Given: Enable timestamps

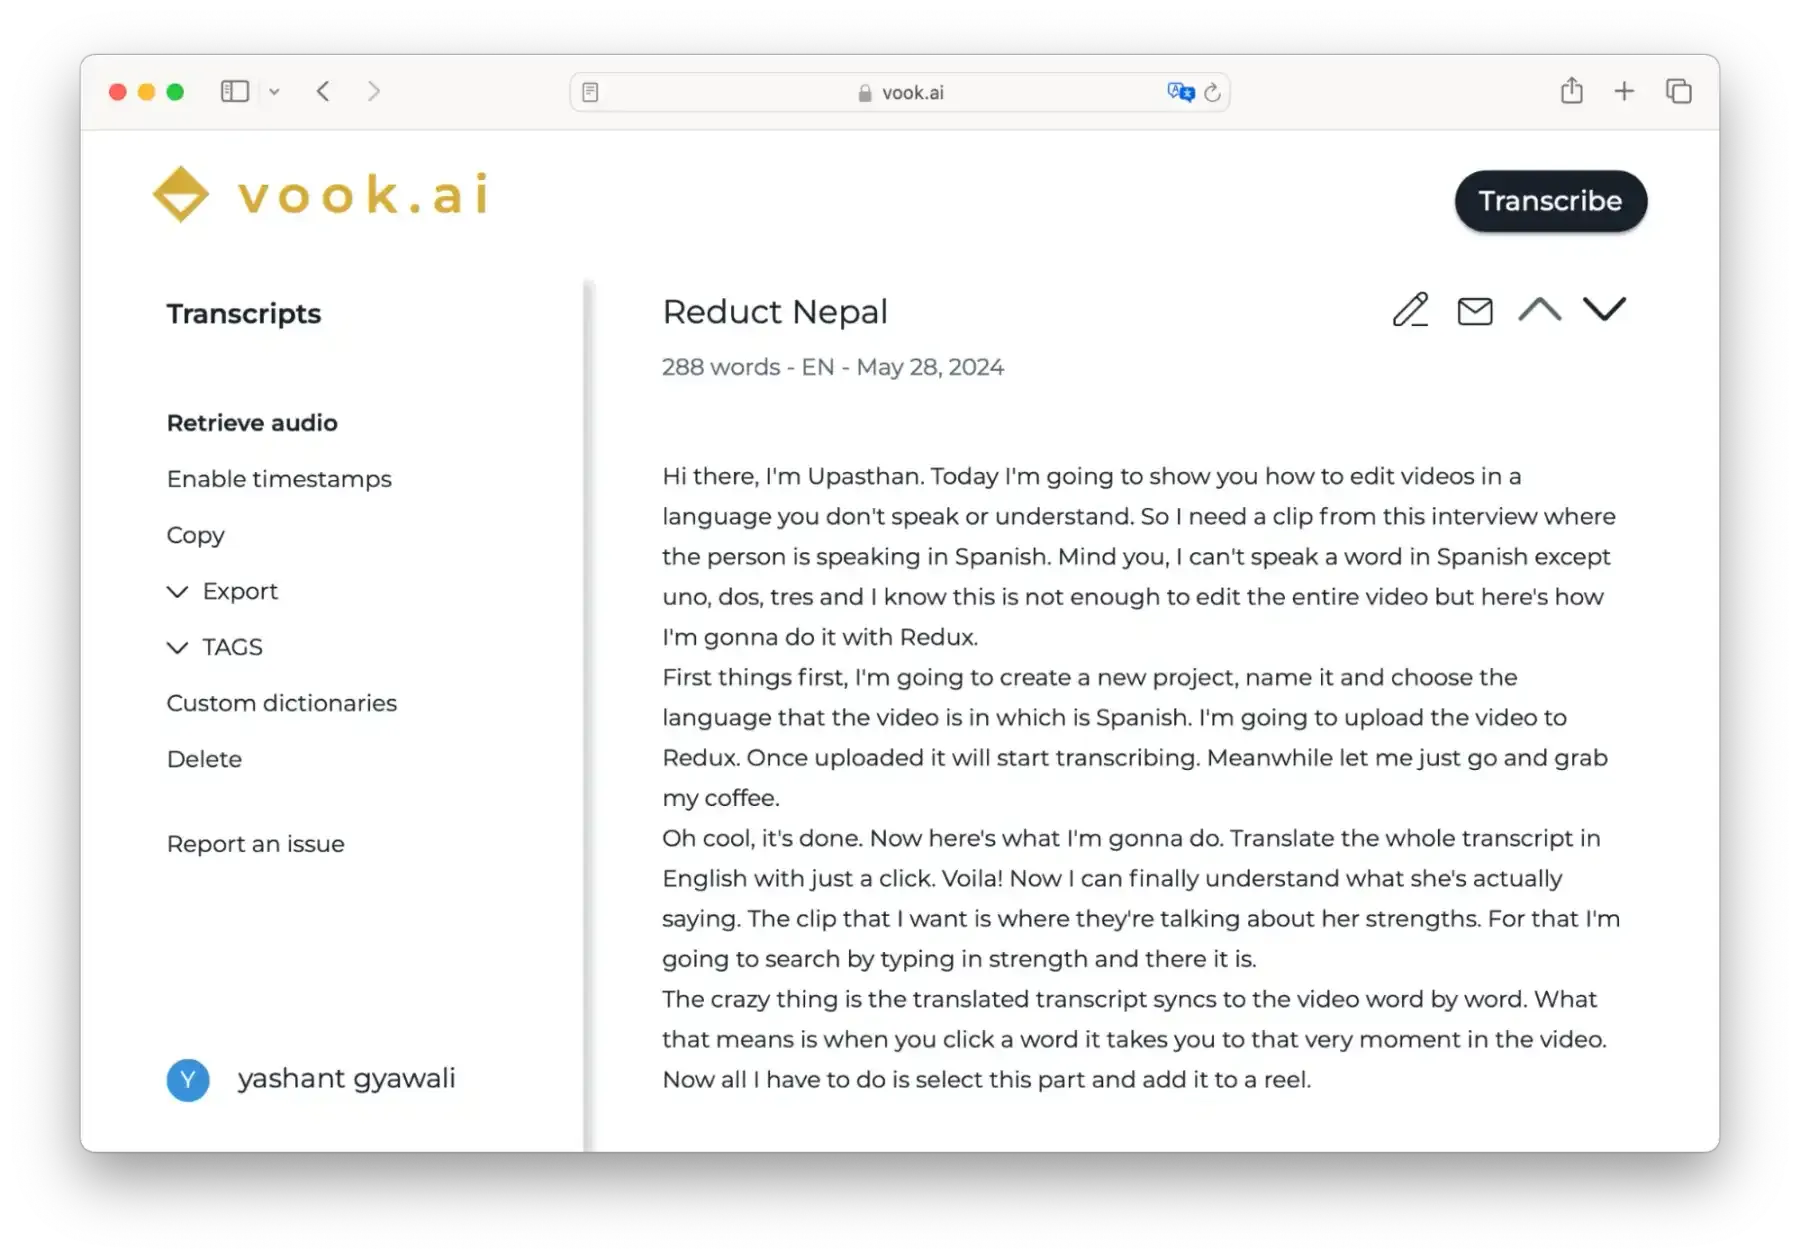Looking at the screenshot, I should [279, 479].
